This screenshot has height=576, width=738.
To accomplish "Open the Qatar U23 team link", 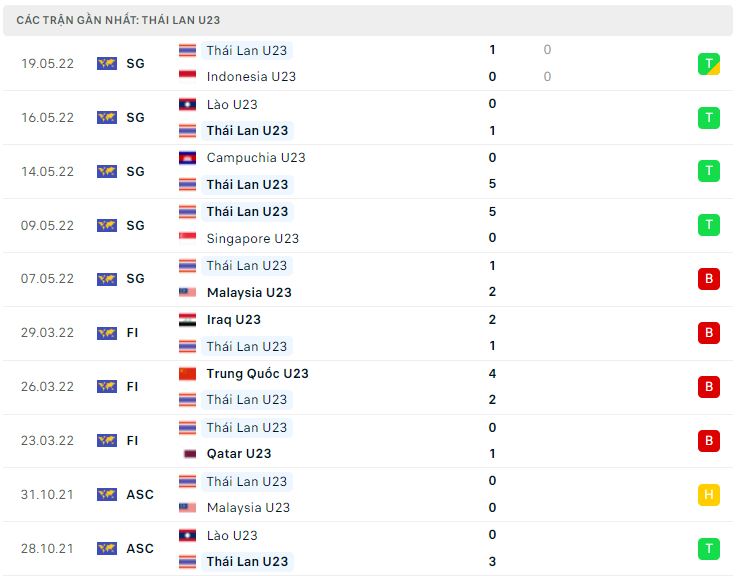I will point(238,454).
